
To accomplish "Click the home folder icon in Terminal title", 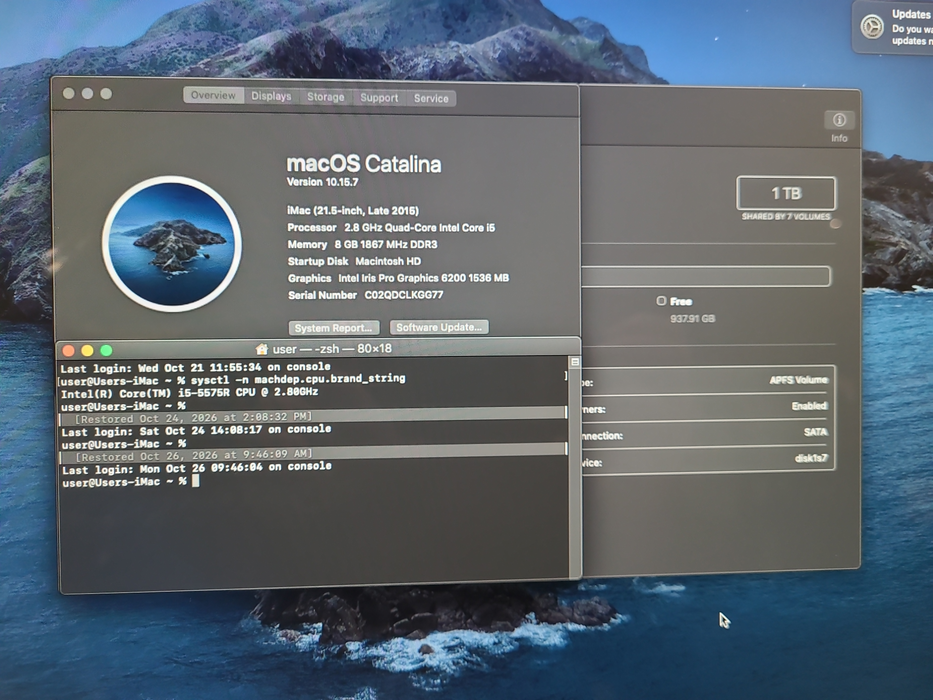I will 262,349.
